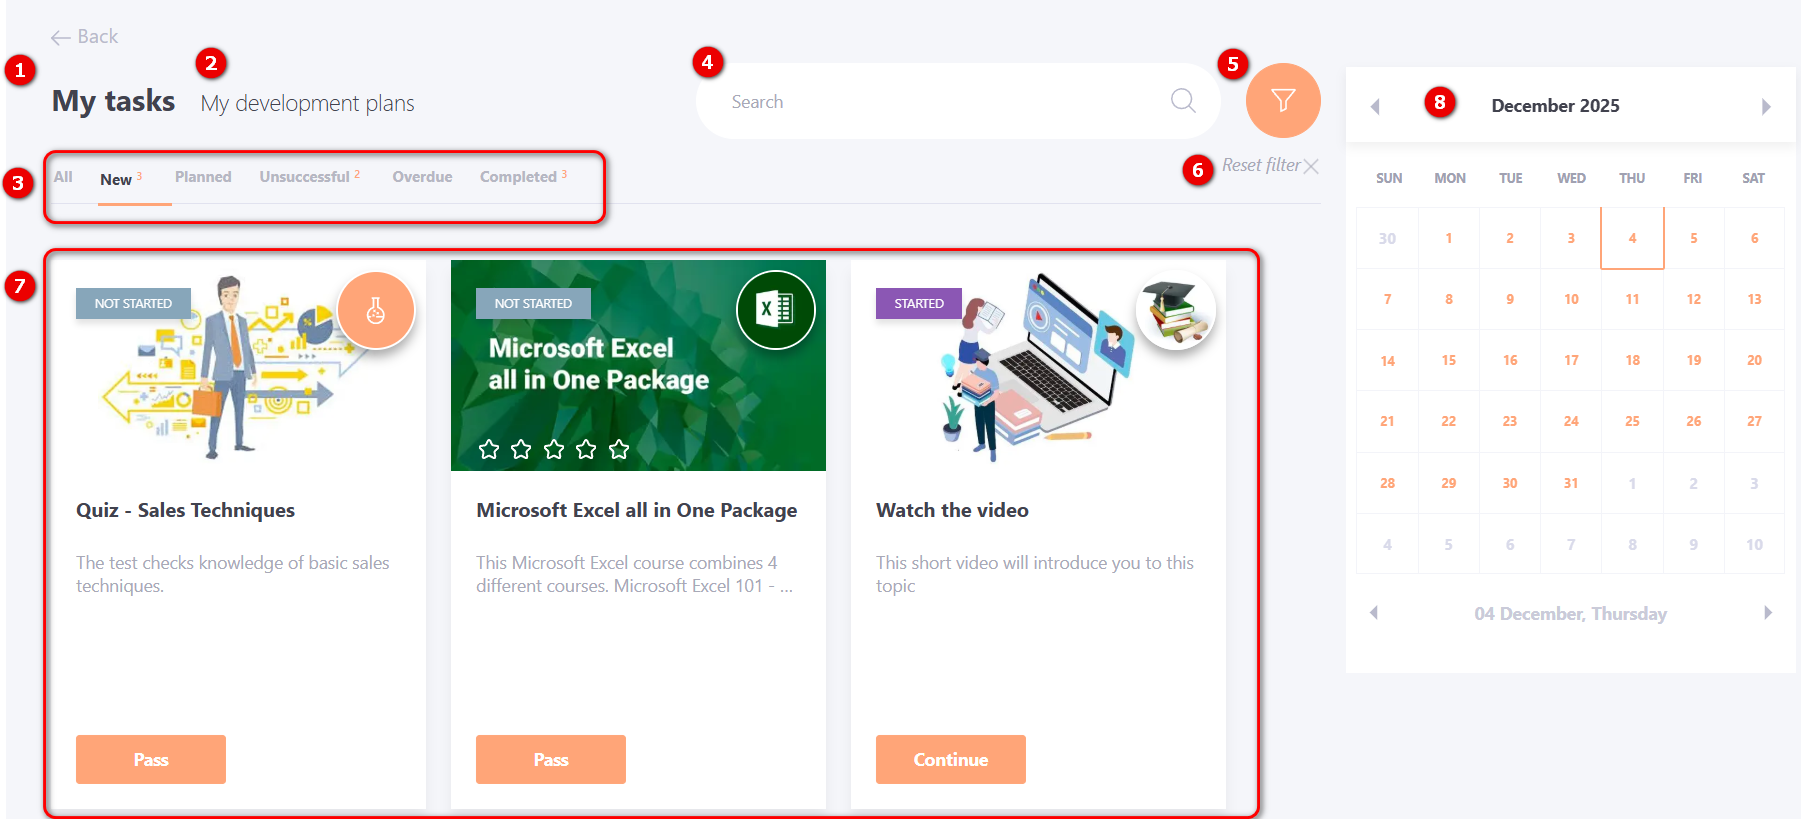Click the X icon beside Reset filter
Screen dimensions: 1801x819
point(1311,166)
